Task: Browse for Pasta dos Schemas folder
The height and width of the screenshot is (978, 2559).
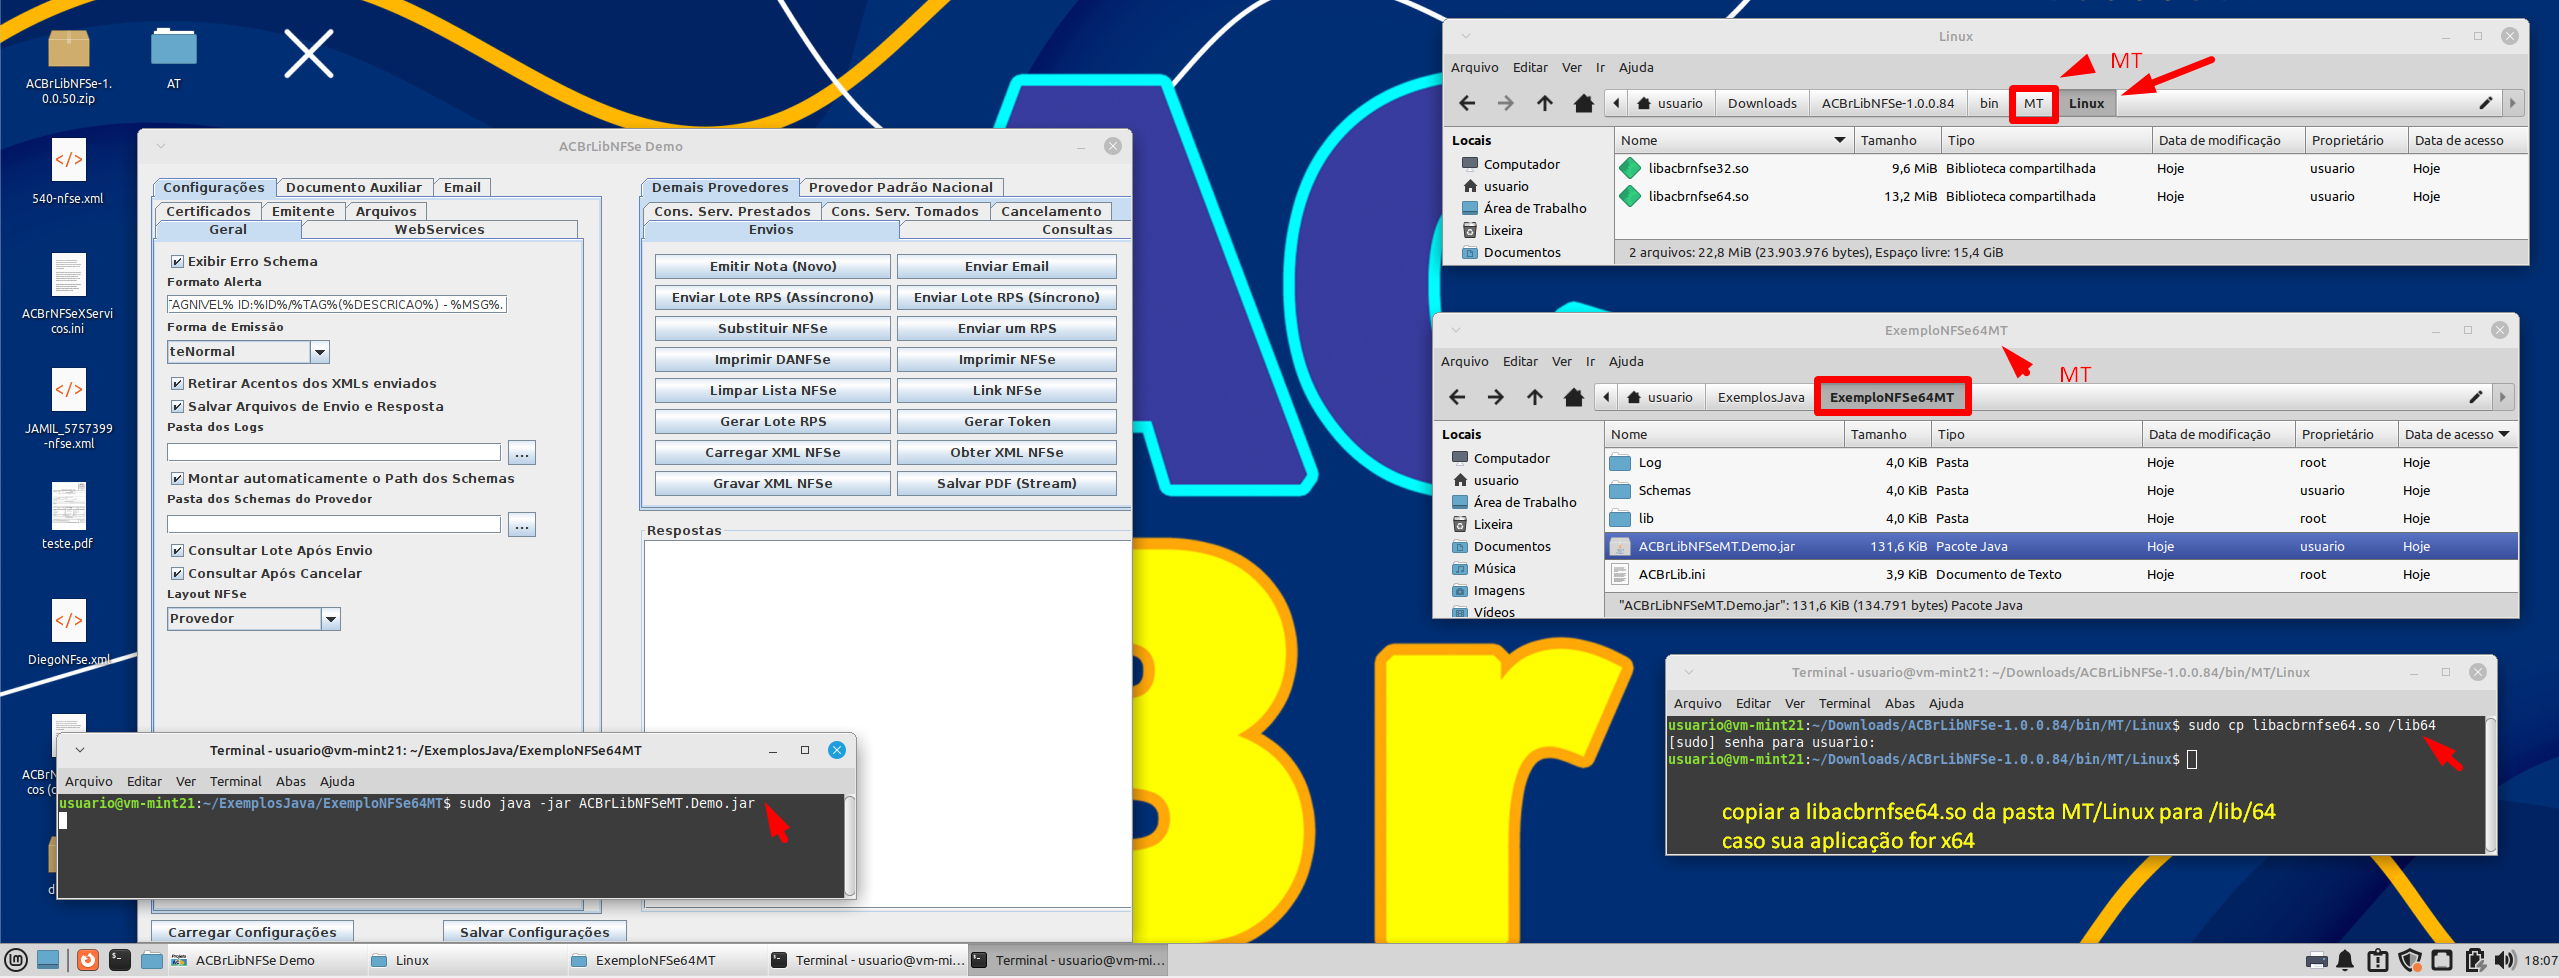Action: 522,525
